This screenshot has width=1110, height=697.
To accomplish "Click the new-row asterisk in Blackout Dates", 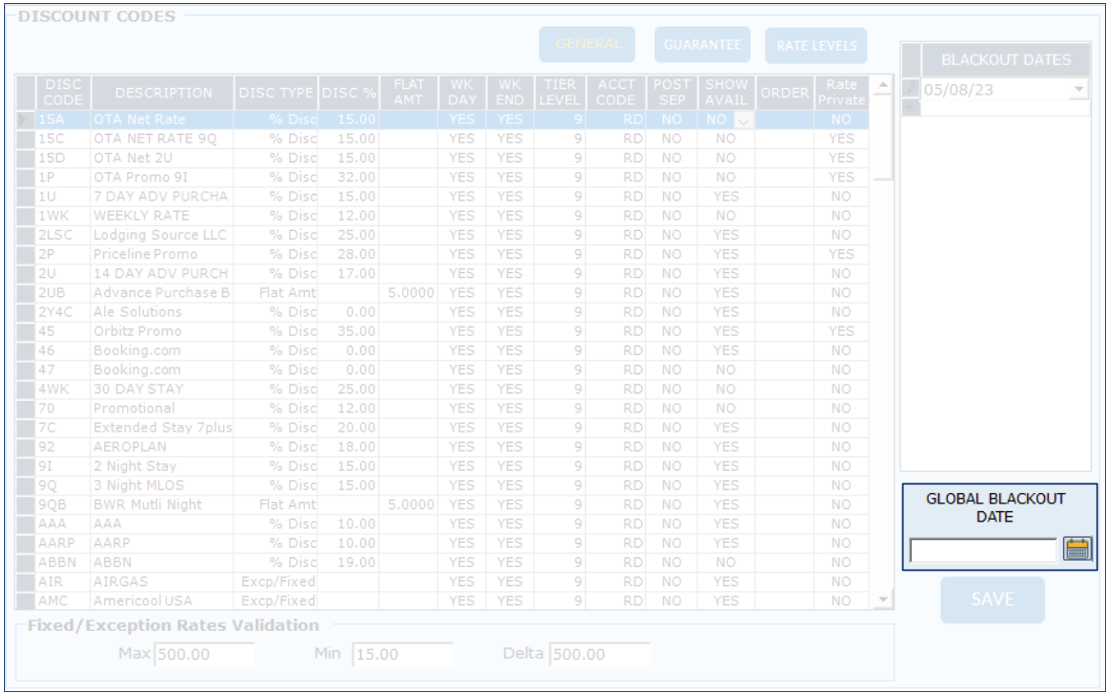I will pyautogui.click(x=910, y=107).
